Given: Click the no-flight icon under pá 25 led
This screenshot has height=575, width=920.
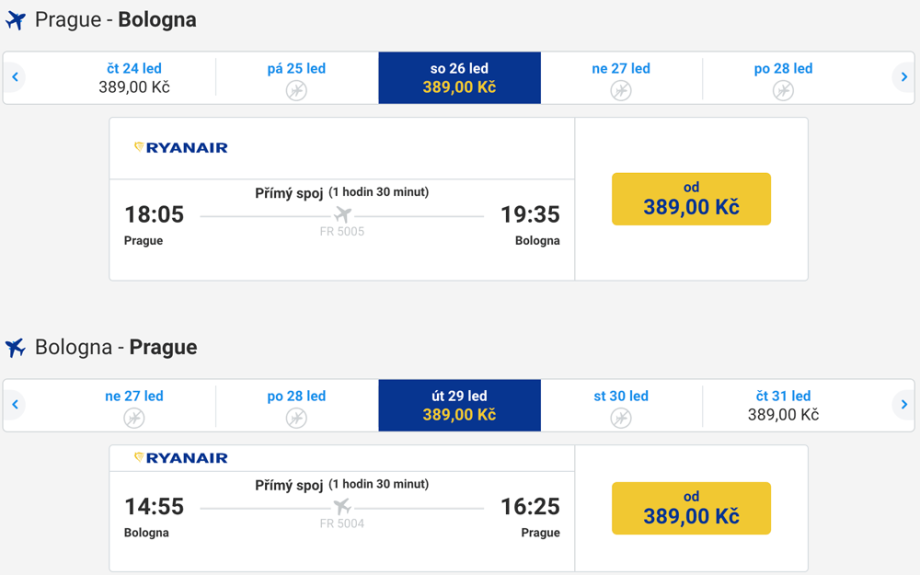Looking at the screenshot, I should click(x=296, y=90).
